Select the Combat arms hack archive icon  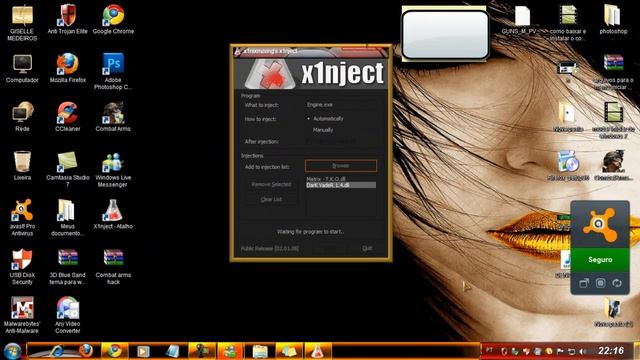[113, 267]
